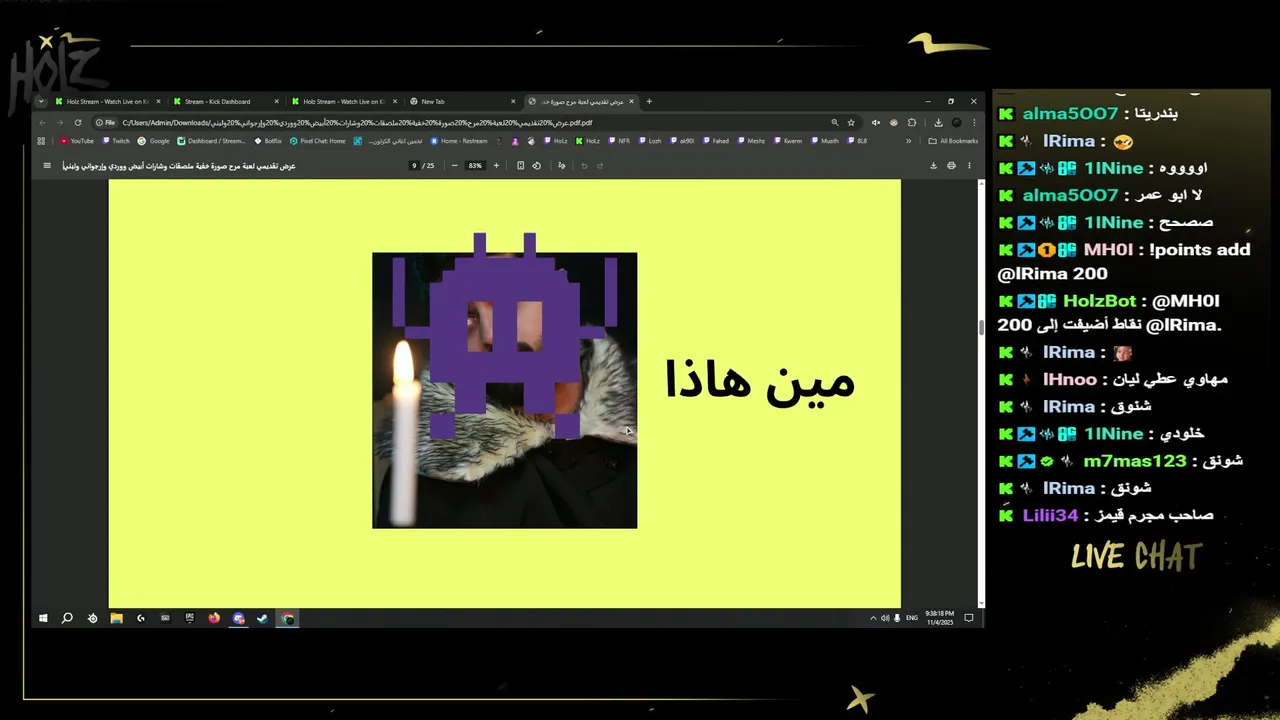Open File Explorer from taskbar

click(116, 619)
